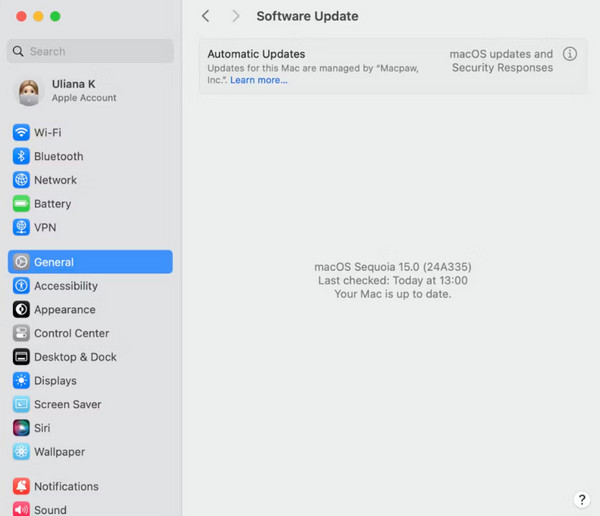Open the Accessibility label
Screen dimensions: 600x516
click(66, 286)
